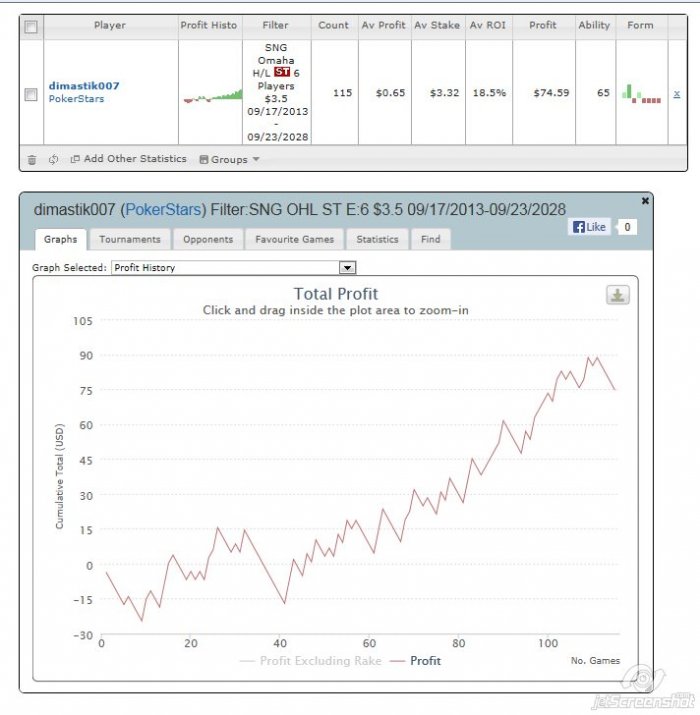Click the ST red badge in filter cell

282,72
